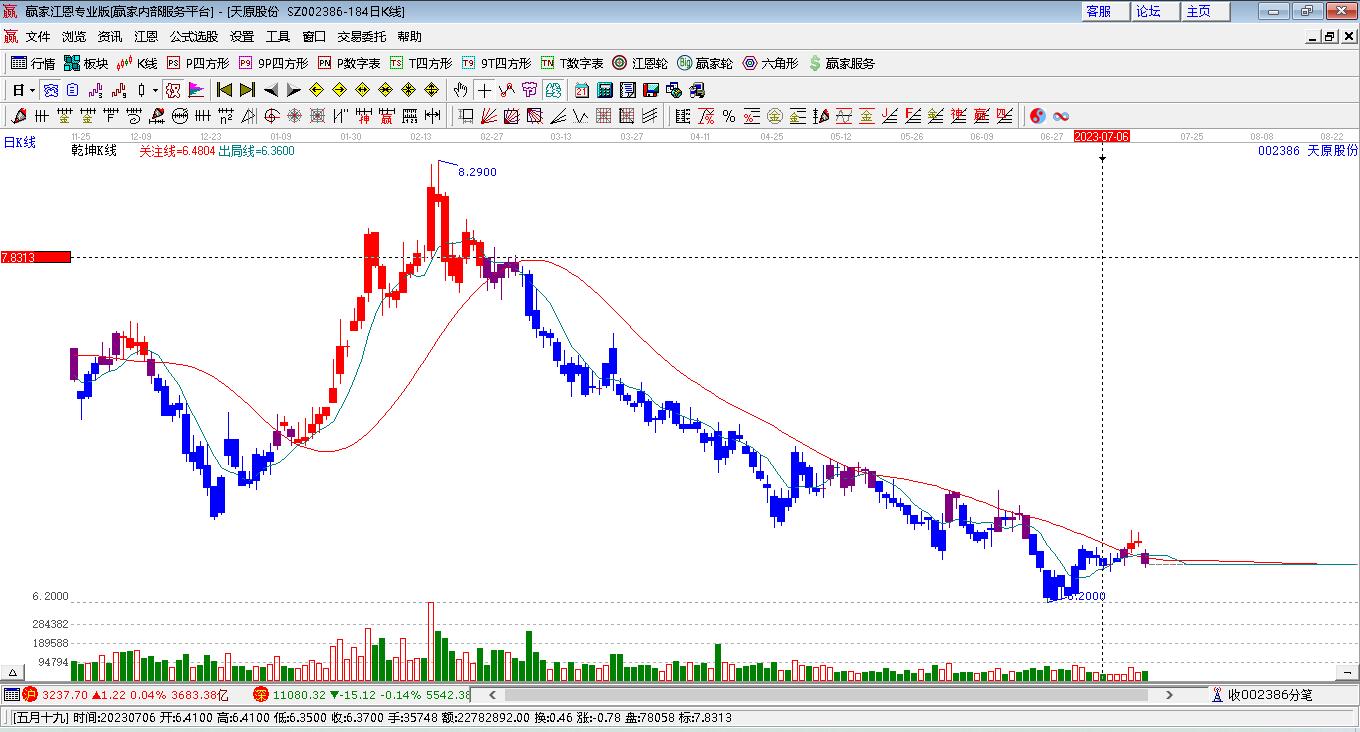Open 赢家服务 dollar-sign service
1360x732 pixels.
tap(841, 63)
